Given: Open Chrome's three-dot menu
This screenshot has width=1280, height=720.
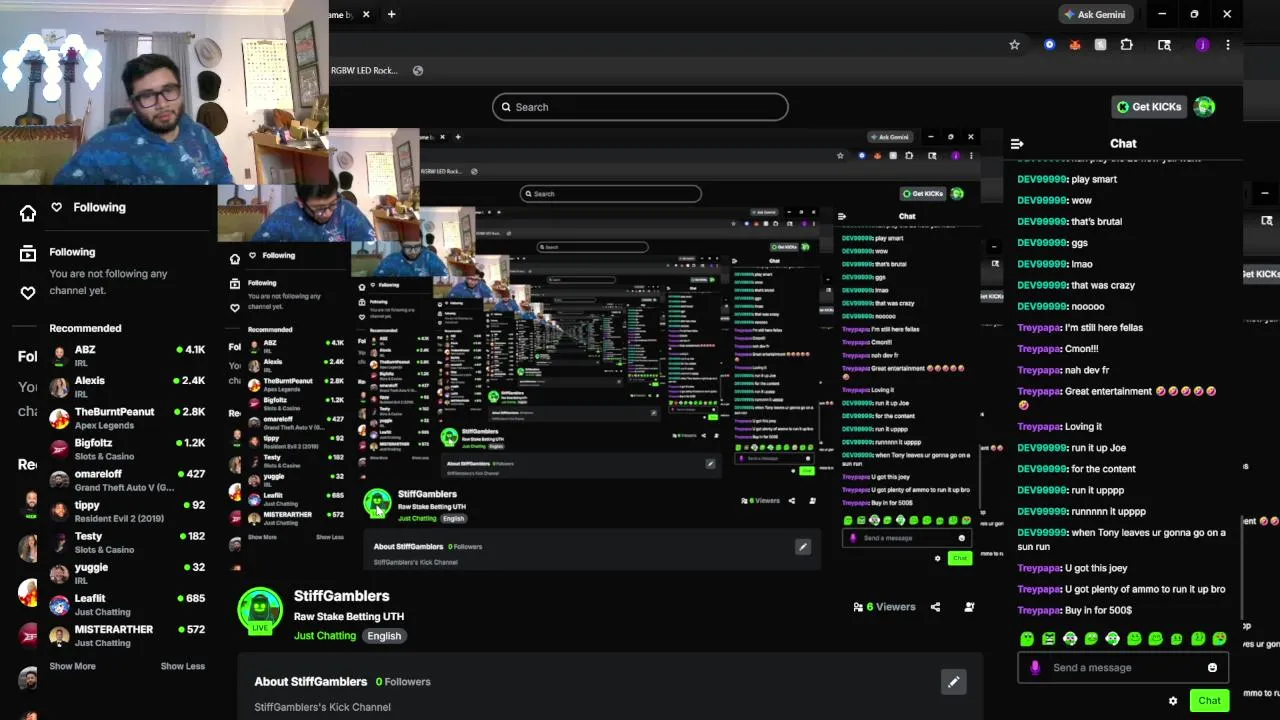Looking at the screenshot, I should pos(1228,45).
